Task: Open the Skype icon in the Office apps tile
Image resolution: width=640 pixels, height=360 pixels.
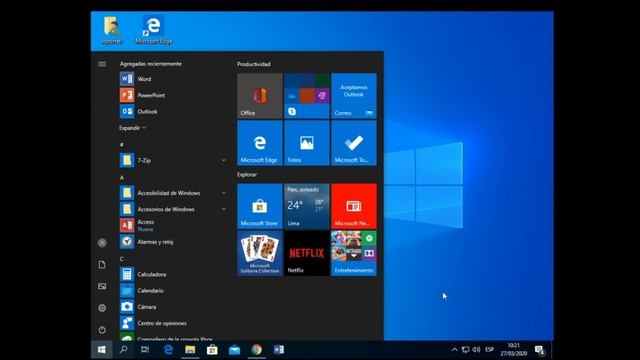Action: click(x=292, y=111)
